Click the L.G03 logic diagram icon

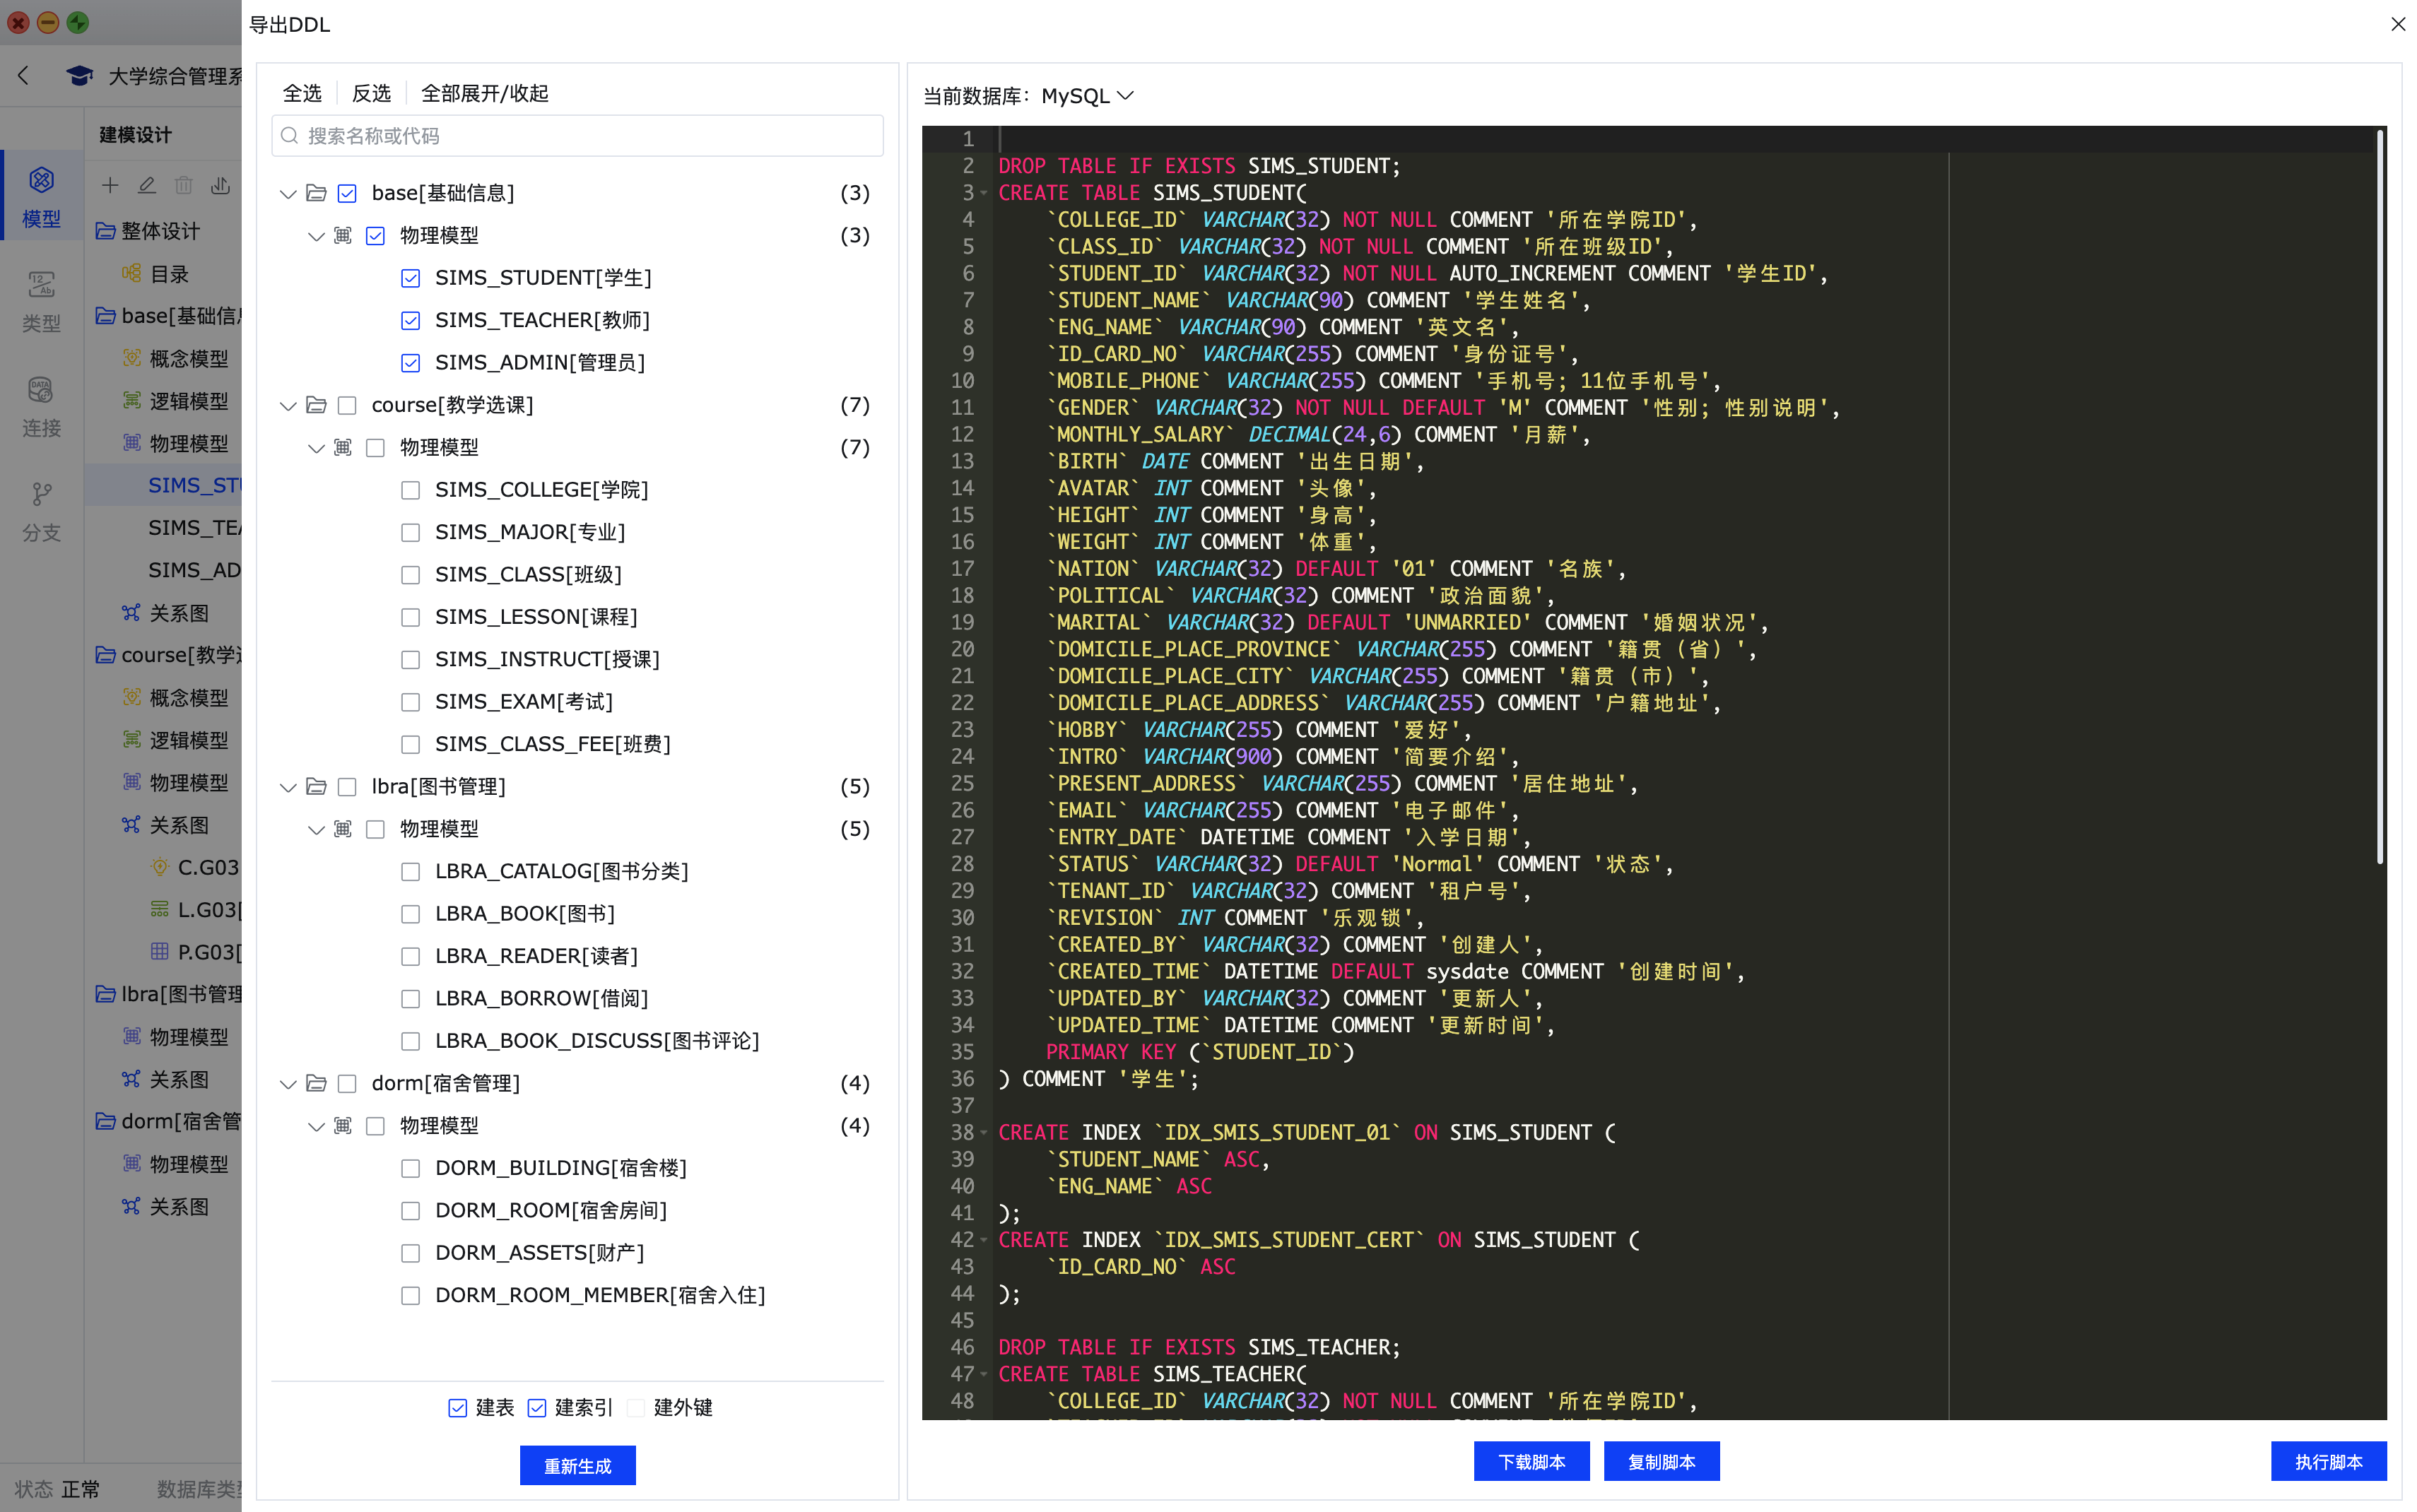160,909
